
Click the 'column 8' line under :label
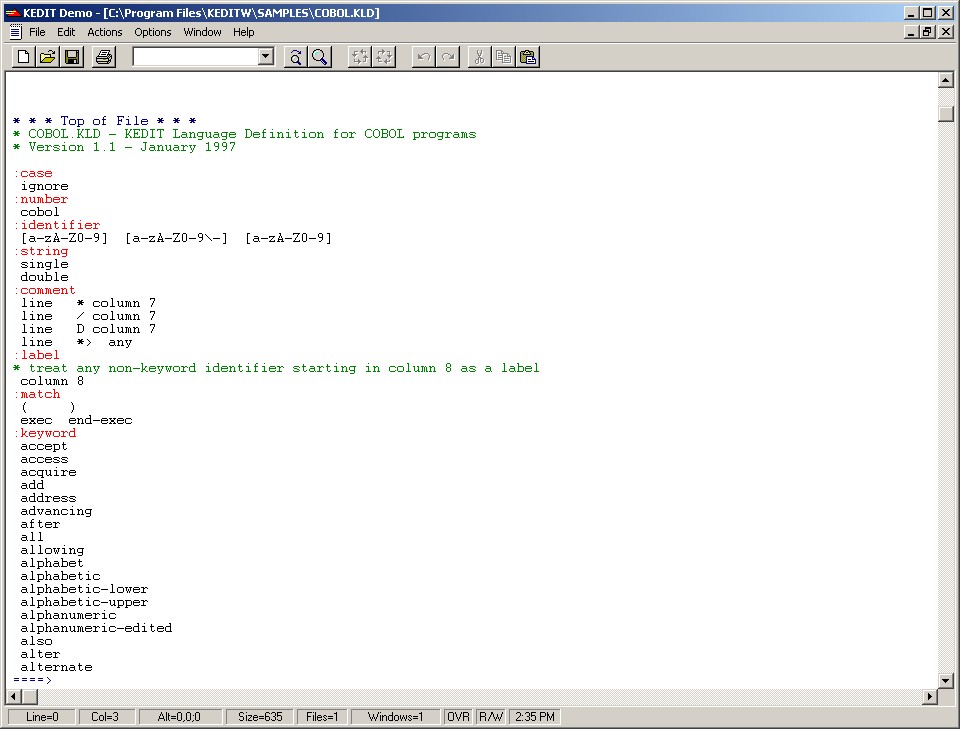[x=52, y=381]
